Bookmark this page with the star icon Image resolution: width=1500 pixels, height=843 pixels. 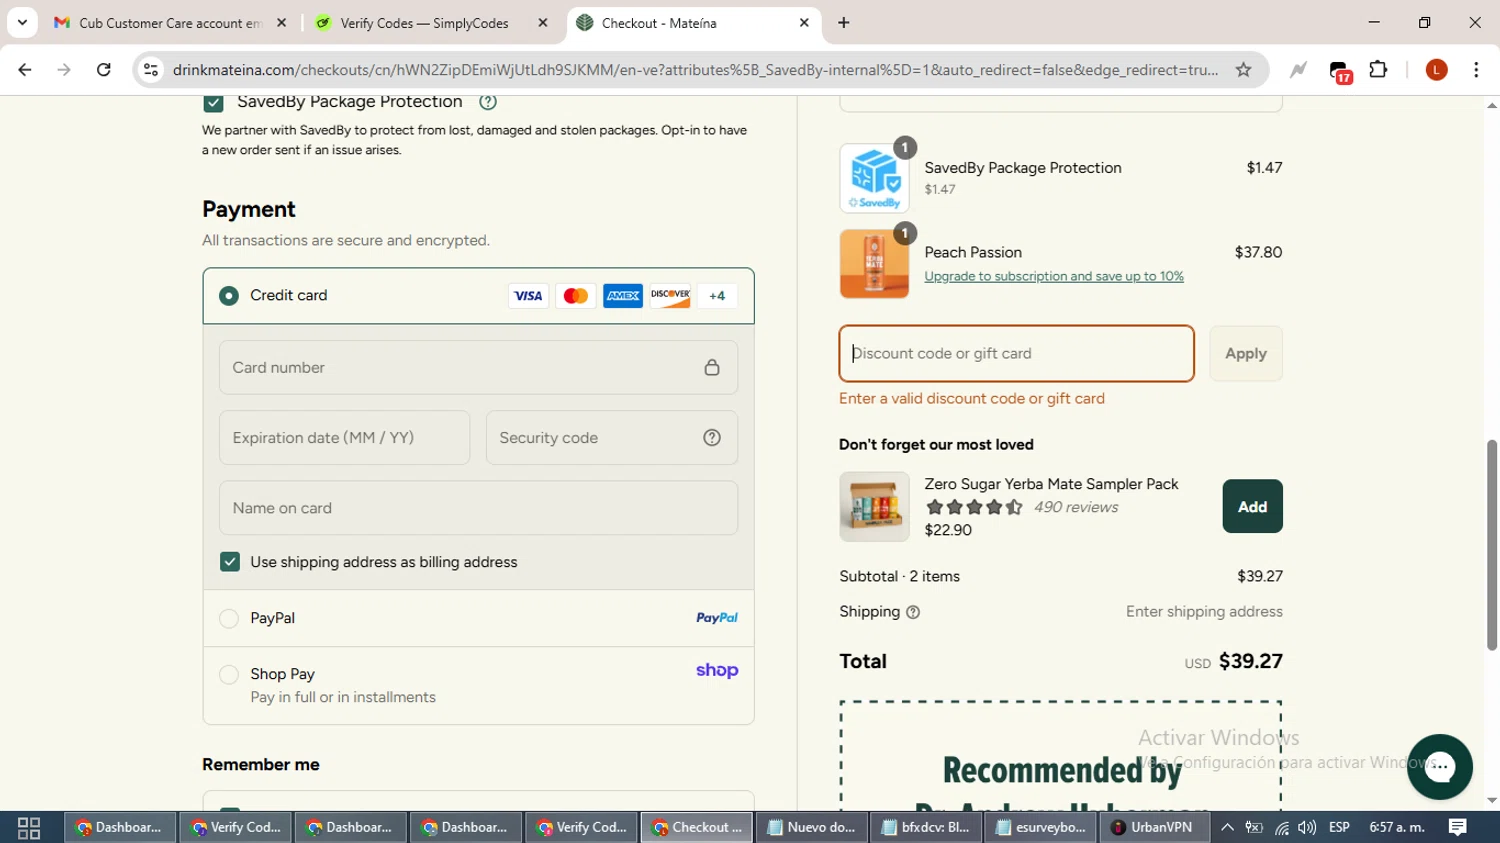click(x=1243, y=70)
